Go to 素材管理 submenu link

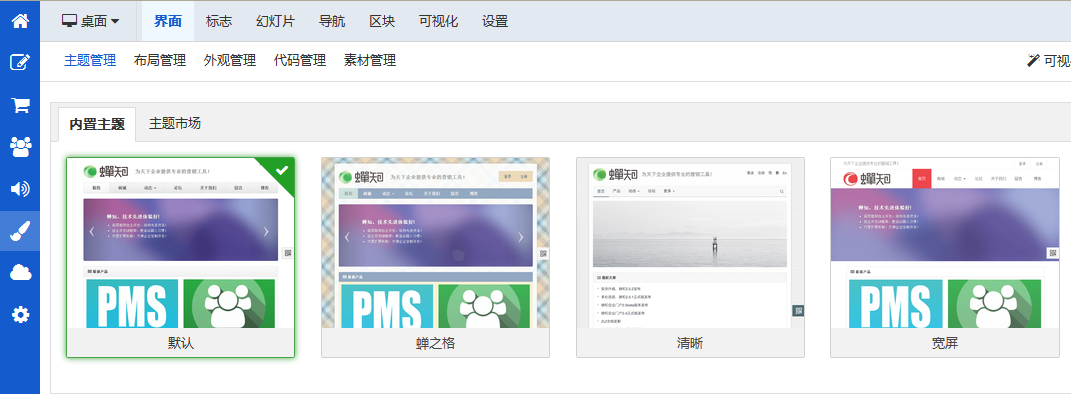click(x=370, y=61)
